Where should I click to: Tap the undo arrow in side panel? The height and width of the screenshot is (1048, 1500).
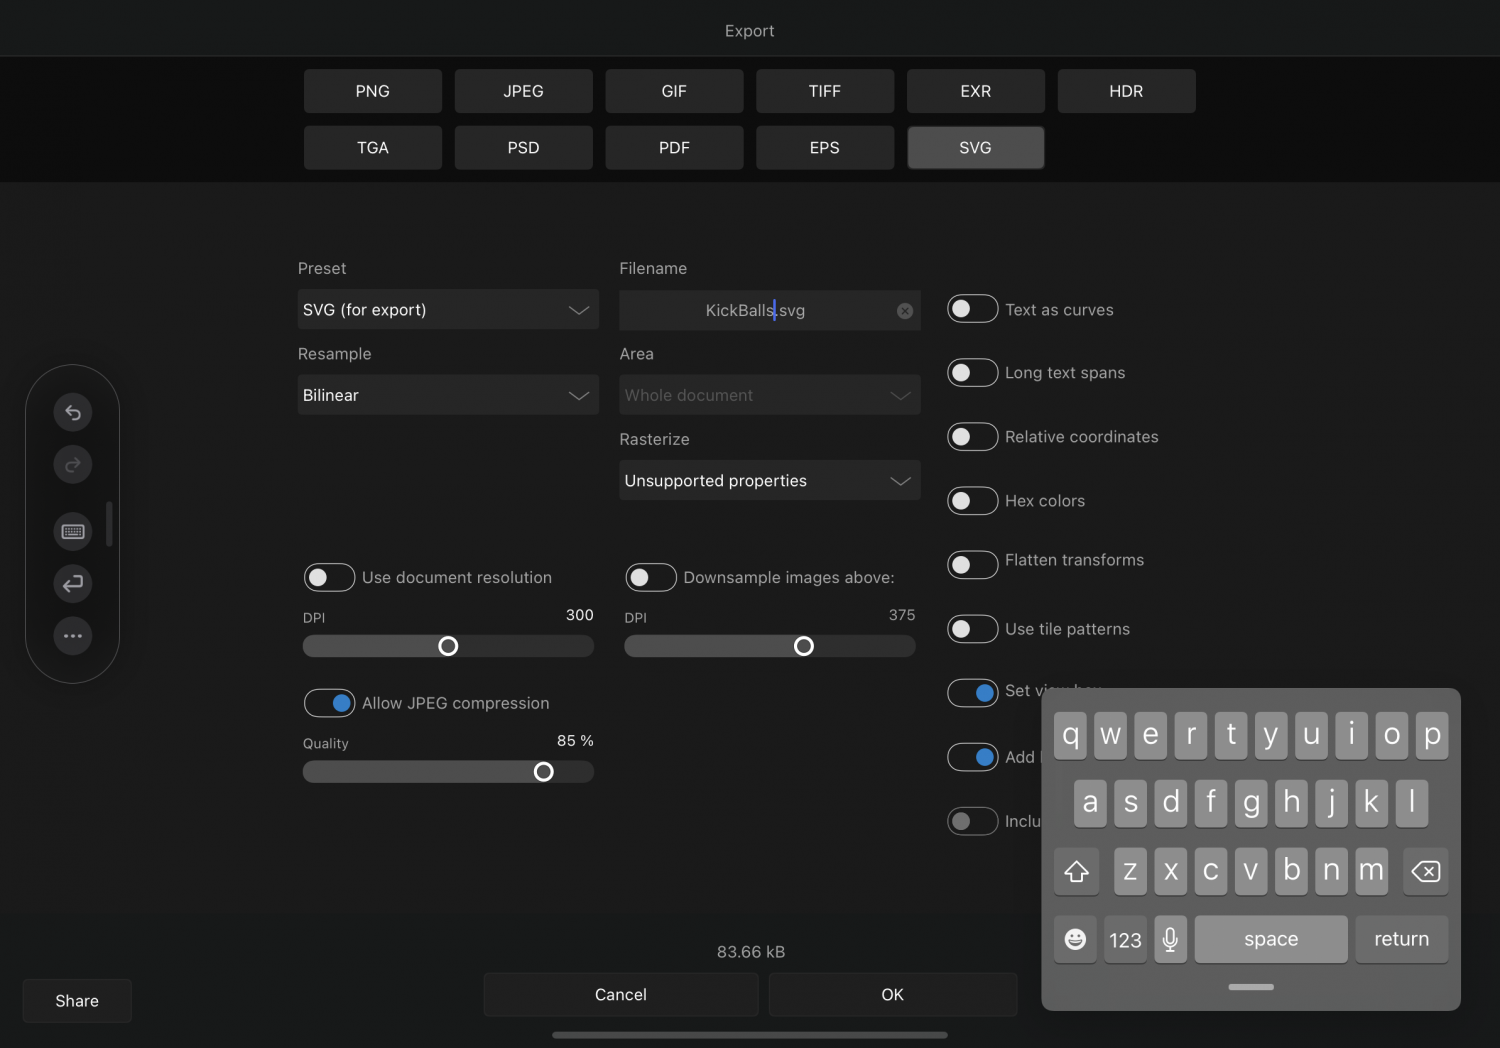coord(73,412)
